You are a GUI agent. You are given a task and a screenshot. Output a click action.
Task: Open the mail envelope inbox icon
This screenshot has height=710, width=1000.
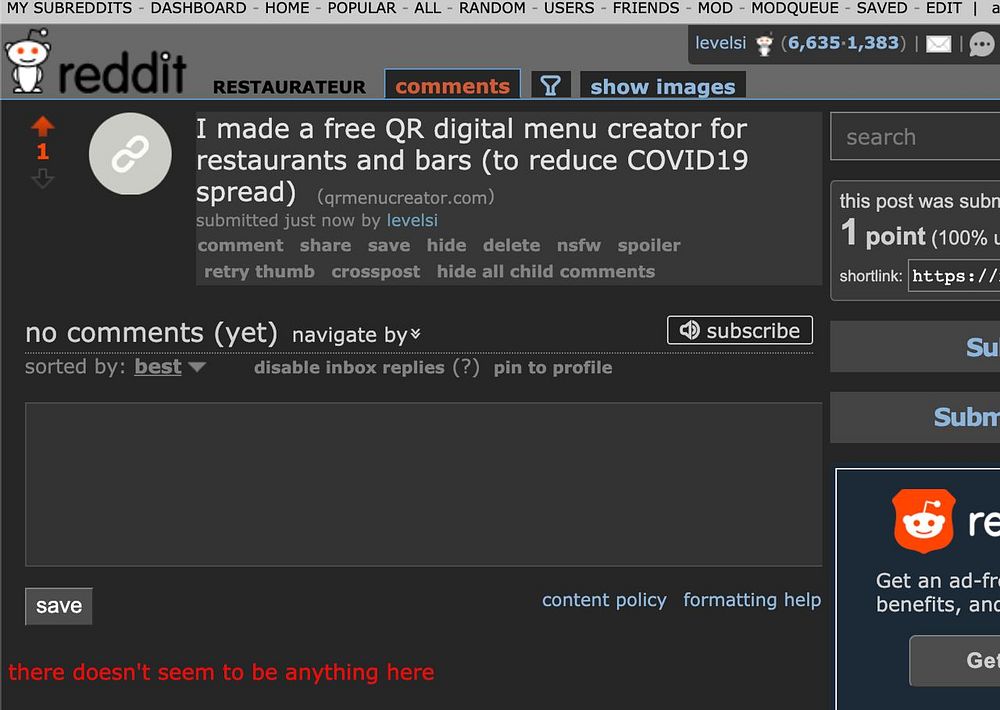938,44
